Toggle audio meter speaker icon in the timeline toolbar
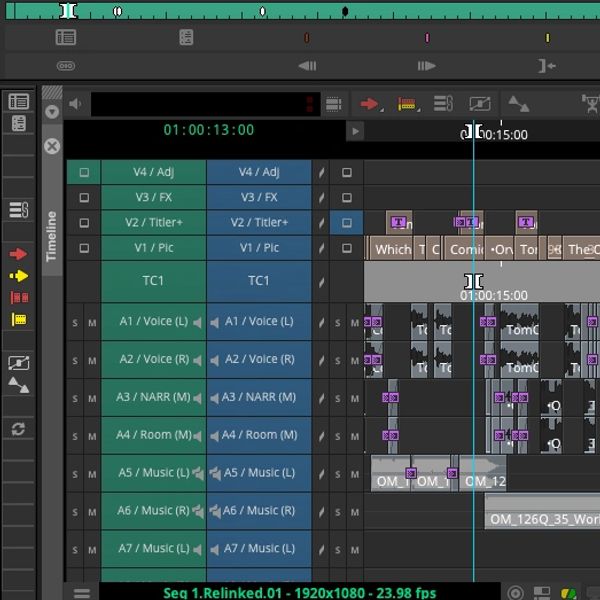 (75, 103)
